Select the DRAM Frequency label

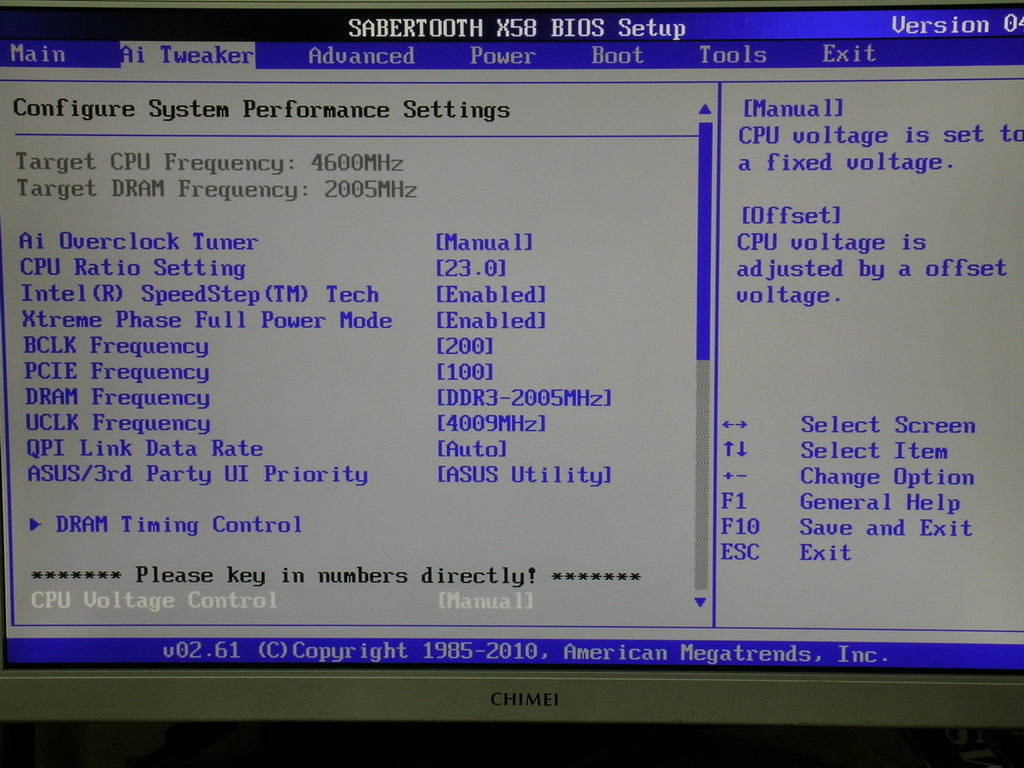pos(118,397)
